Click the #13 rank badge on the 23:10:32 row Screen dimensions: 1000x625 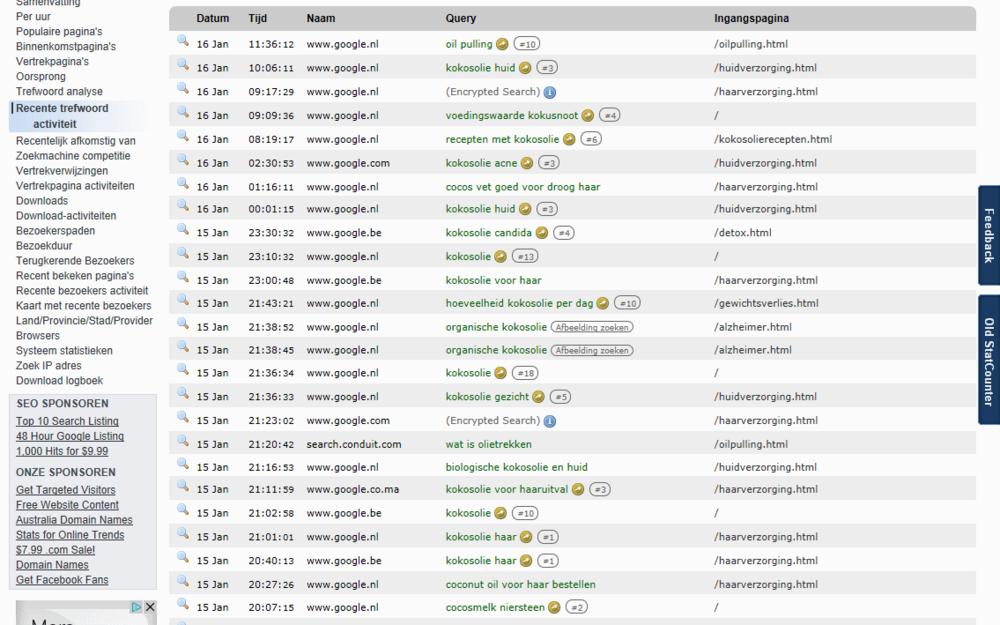point(525,256)
